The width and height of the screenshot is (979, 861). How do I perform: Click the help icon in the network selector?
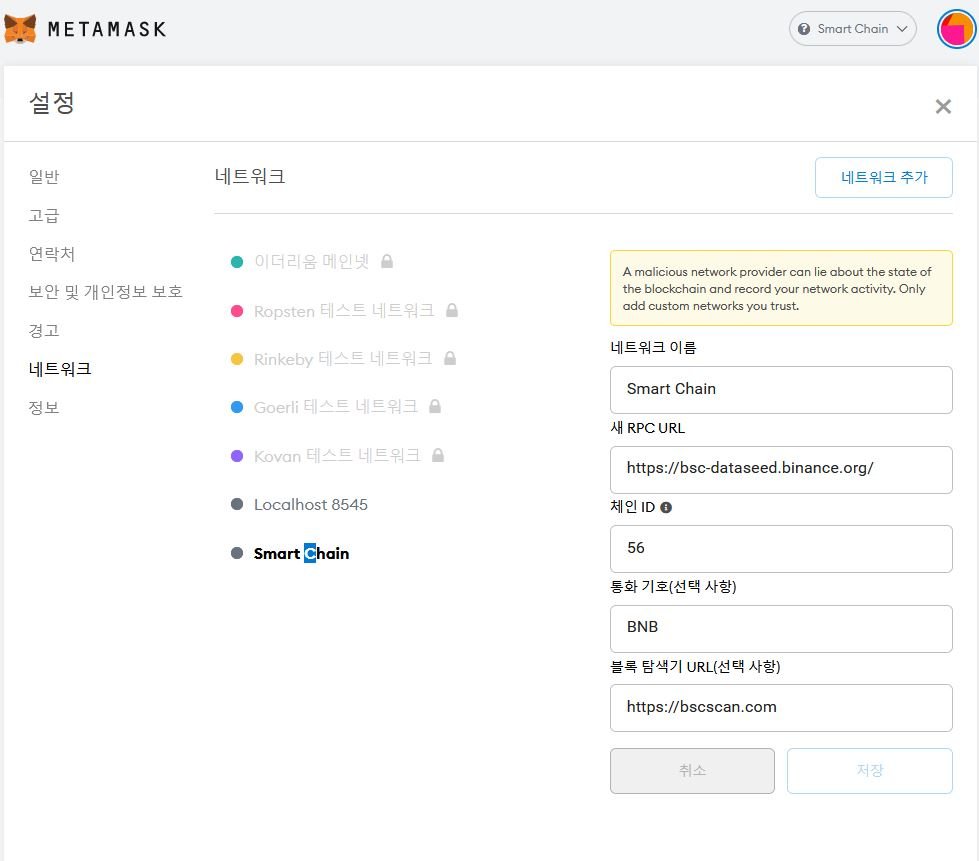(x=804, y=29)
